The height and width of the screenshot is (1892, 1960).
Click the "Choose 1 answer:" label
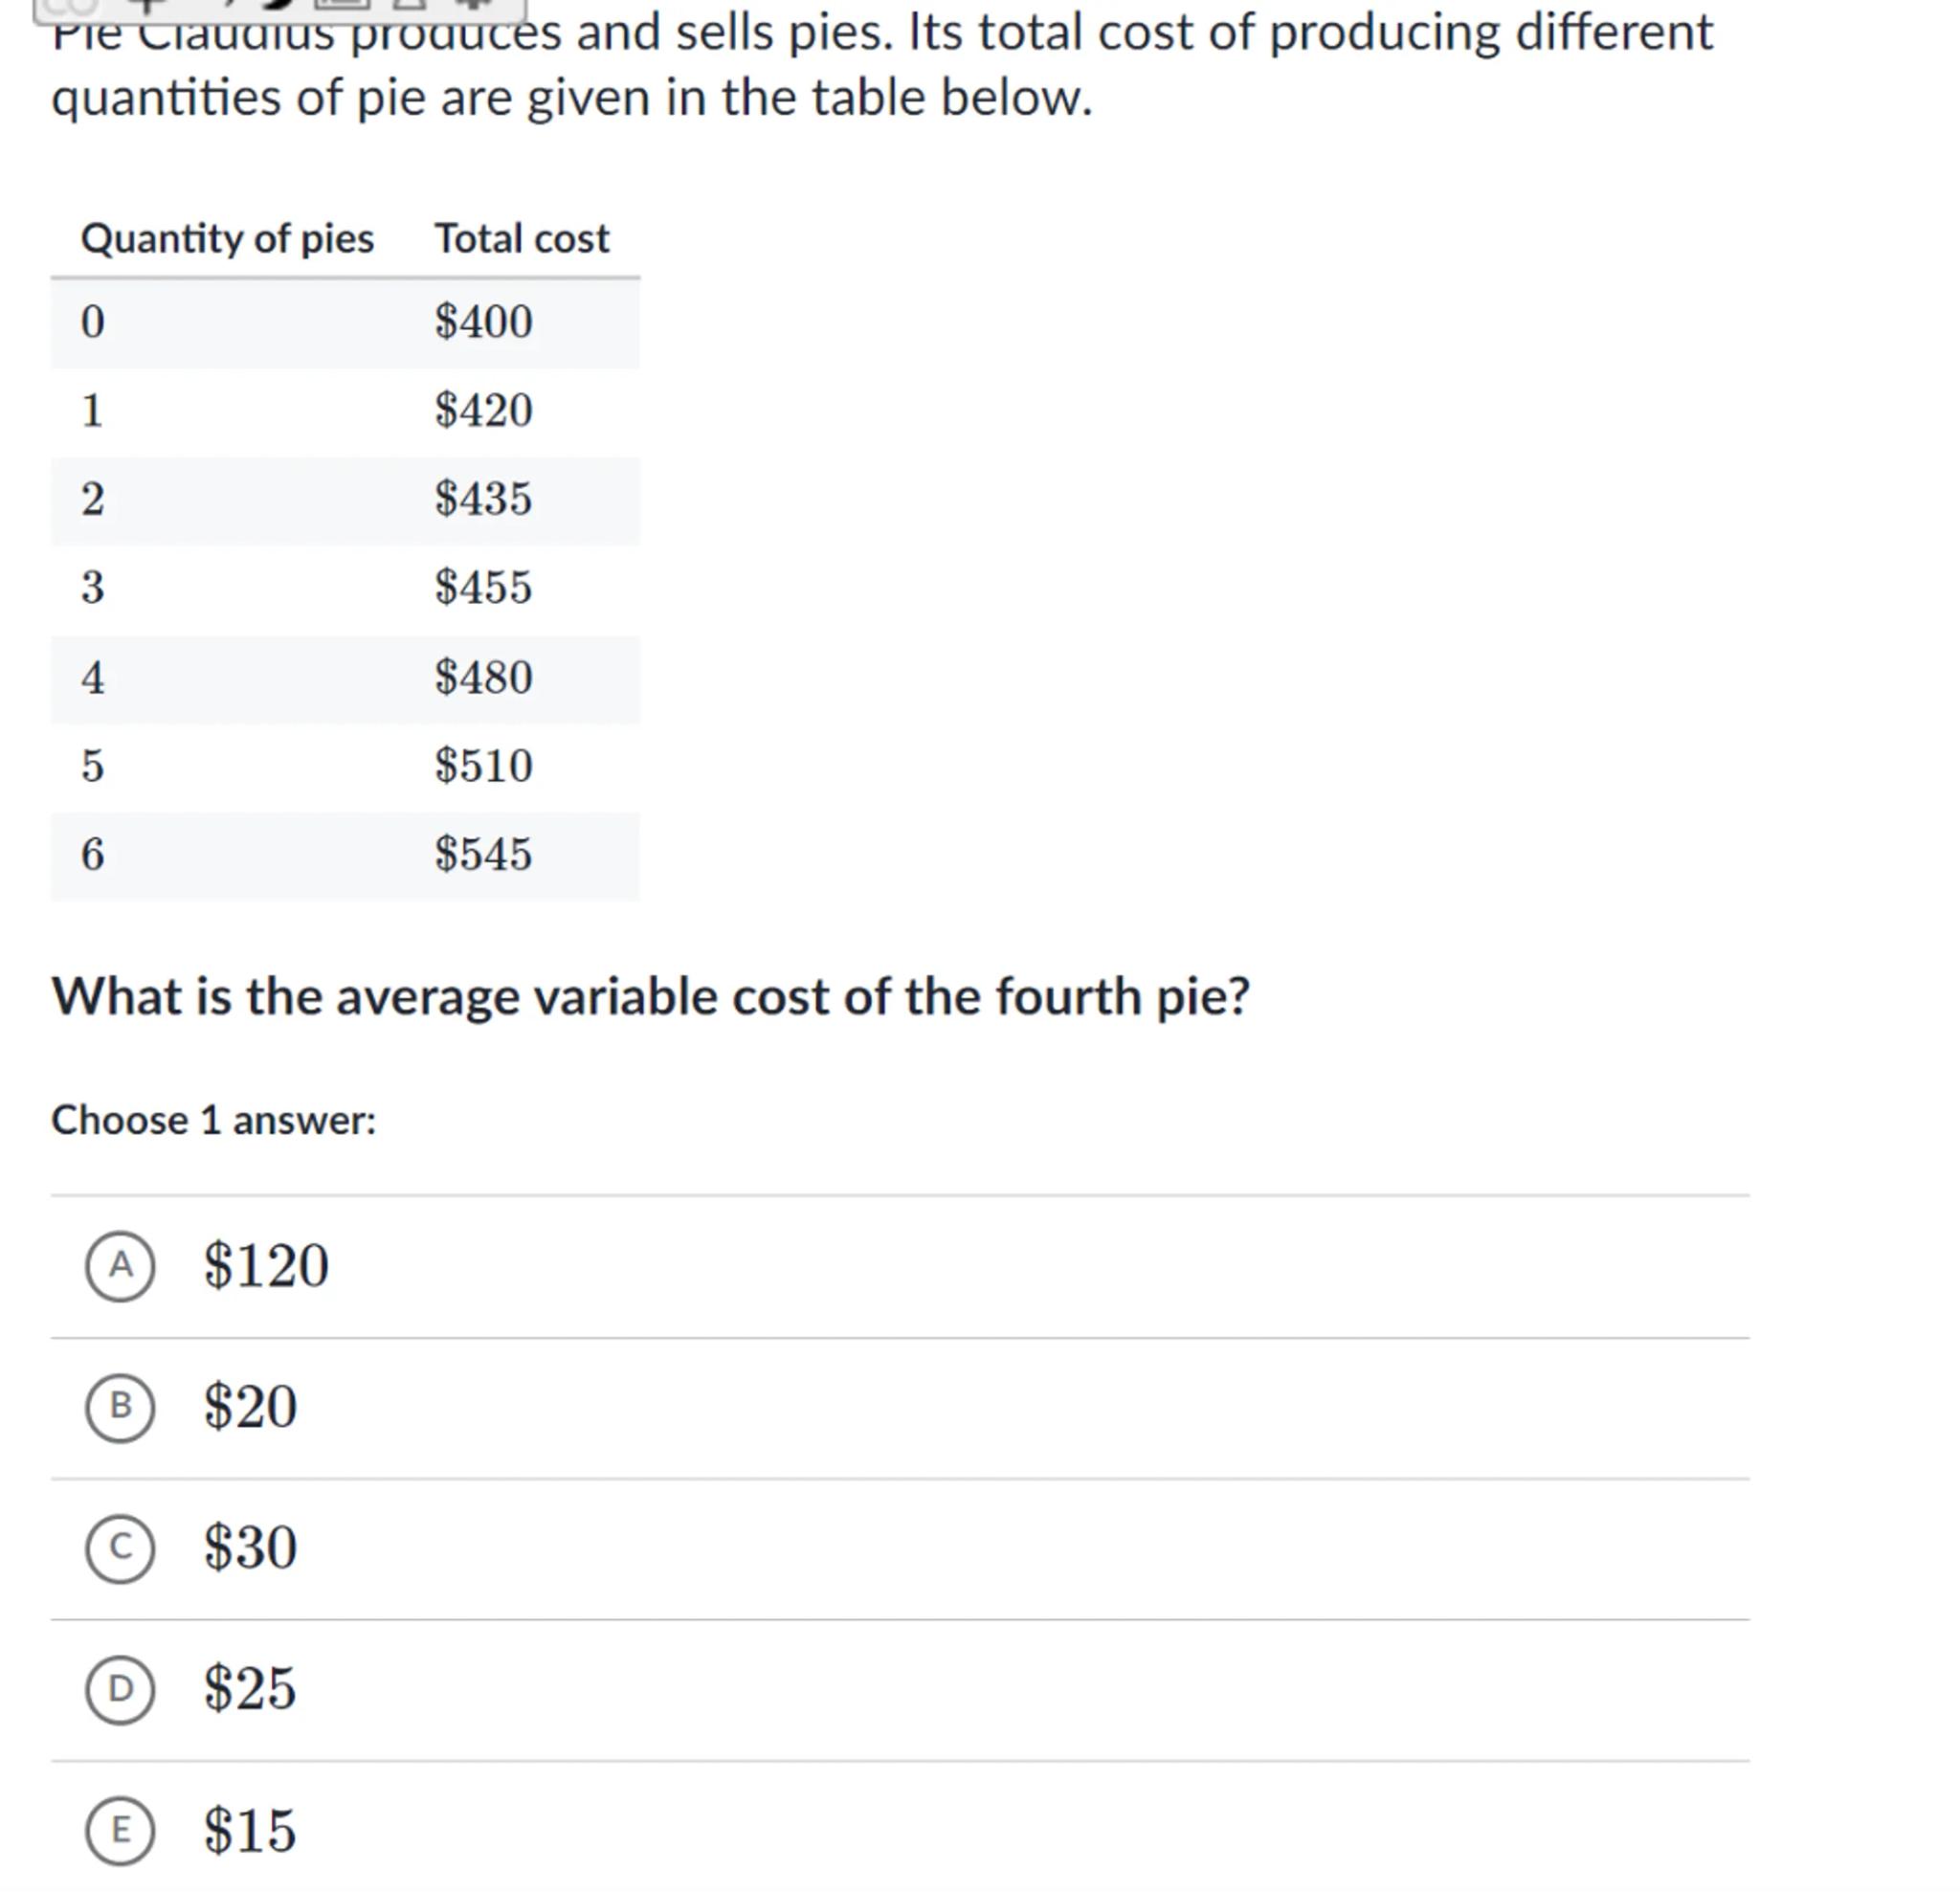pos(213,1120)
